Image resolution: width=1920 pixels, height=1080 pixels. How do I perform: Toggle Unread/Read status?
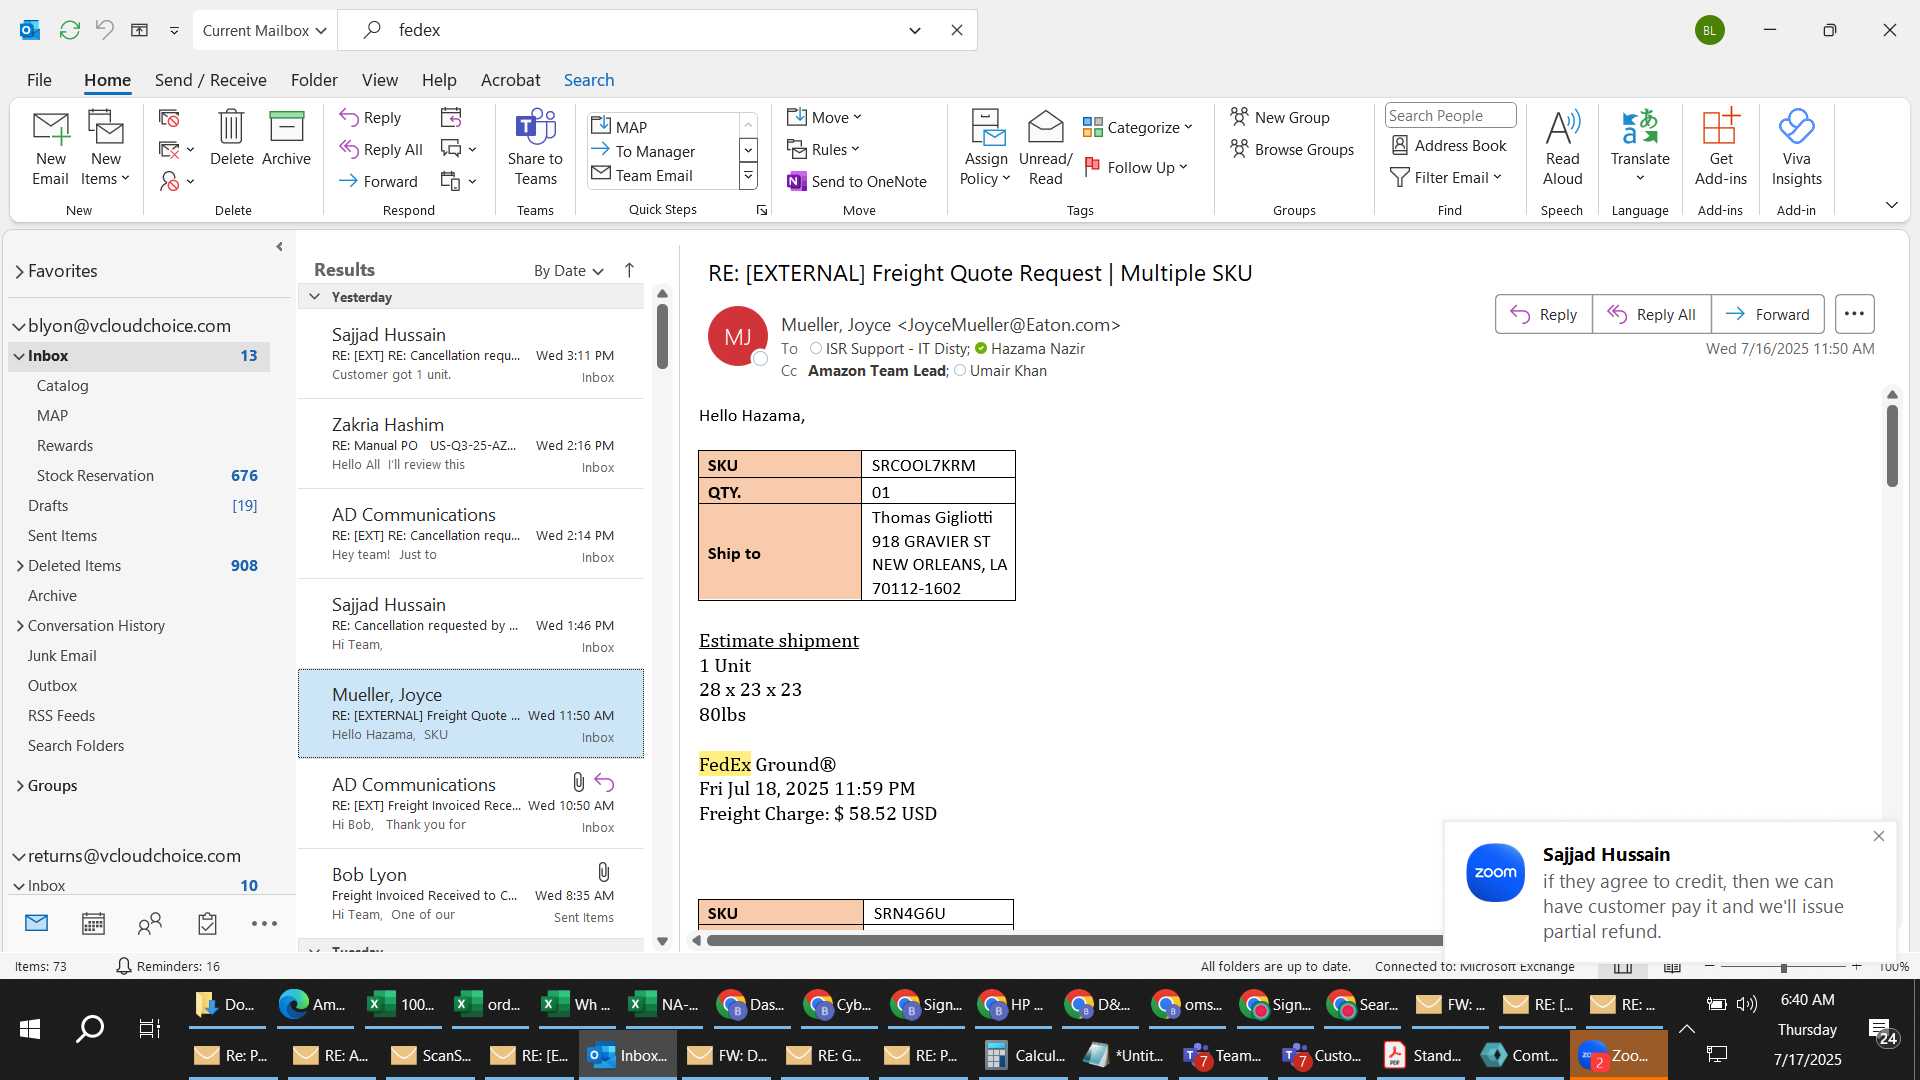[x=1045, y=148]
